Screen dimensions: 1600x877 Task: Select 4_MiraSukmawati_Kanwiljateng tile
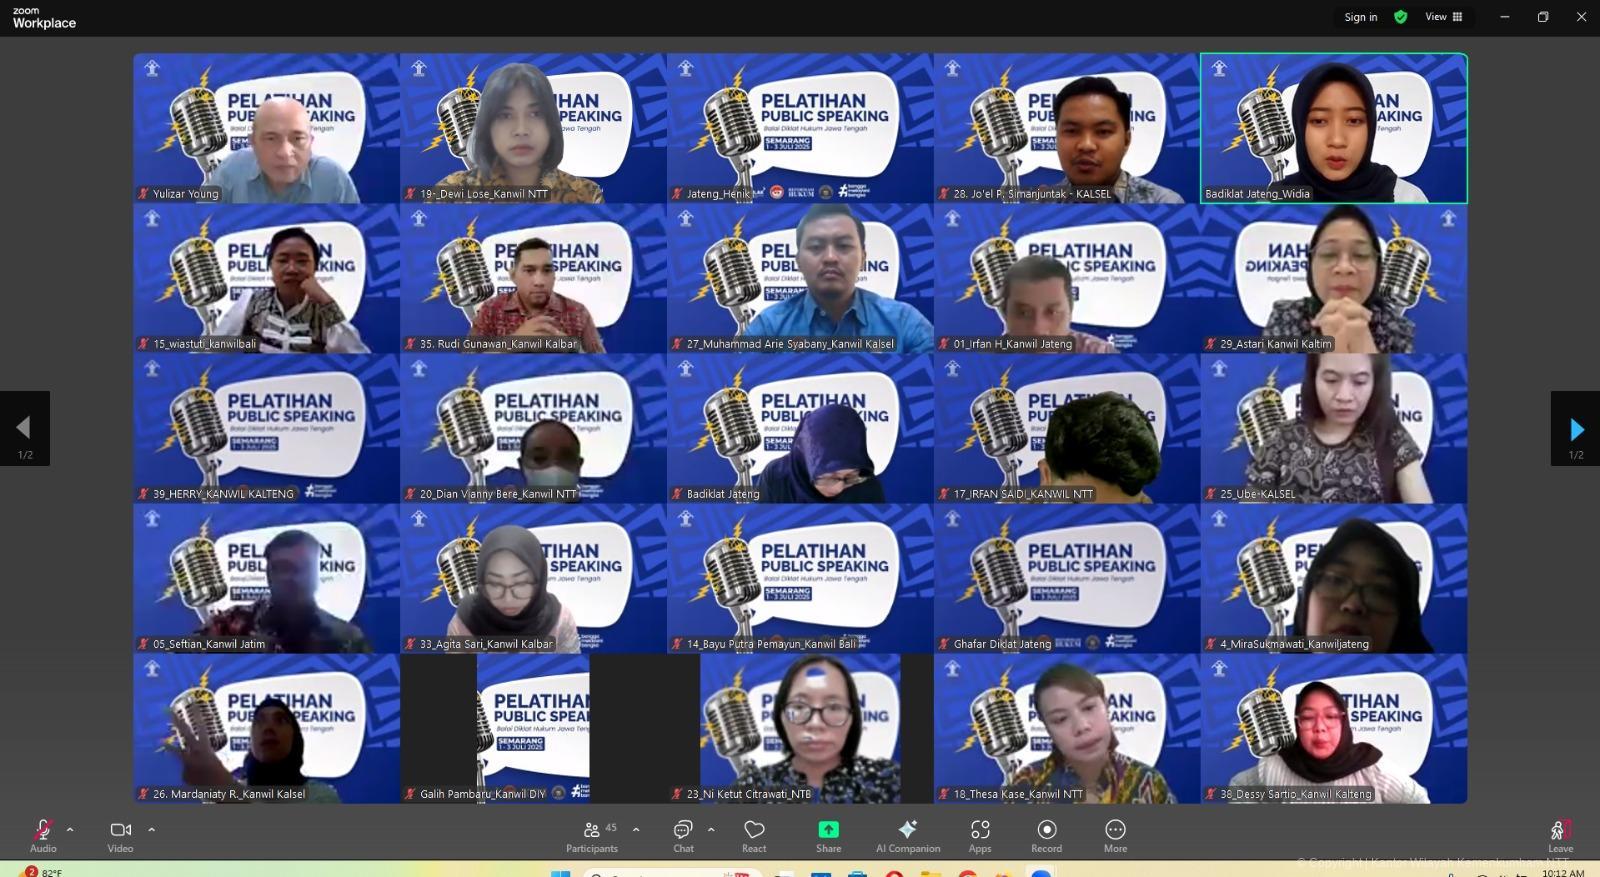point(1334,578)
